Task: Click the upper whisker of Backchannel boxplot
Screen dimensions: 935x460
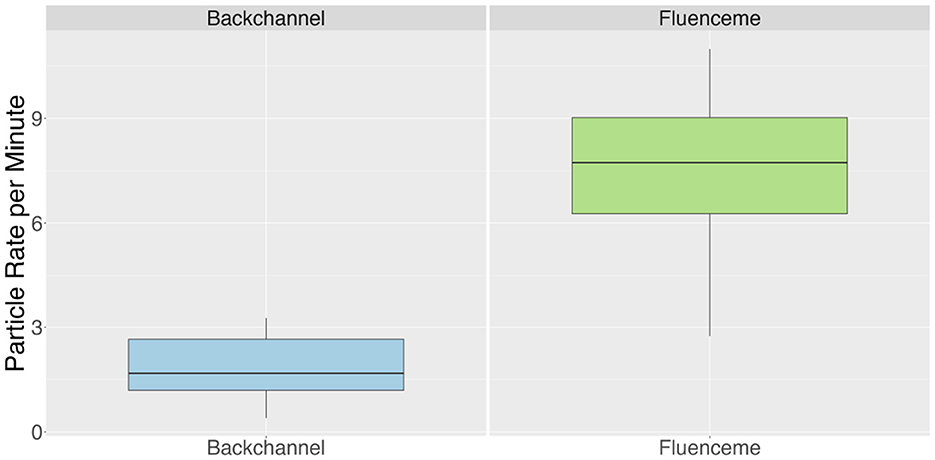Action: (266, 328)
